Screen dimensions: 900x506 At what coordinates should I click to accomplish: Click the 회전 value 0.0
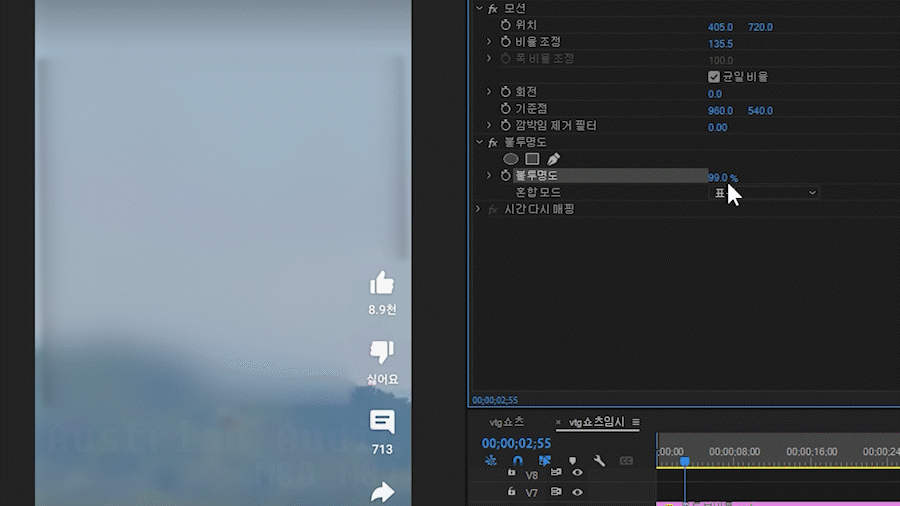pyautogui.click(x=715, y=94)
